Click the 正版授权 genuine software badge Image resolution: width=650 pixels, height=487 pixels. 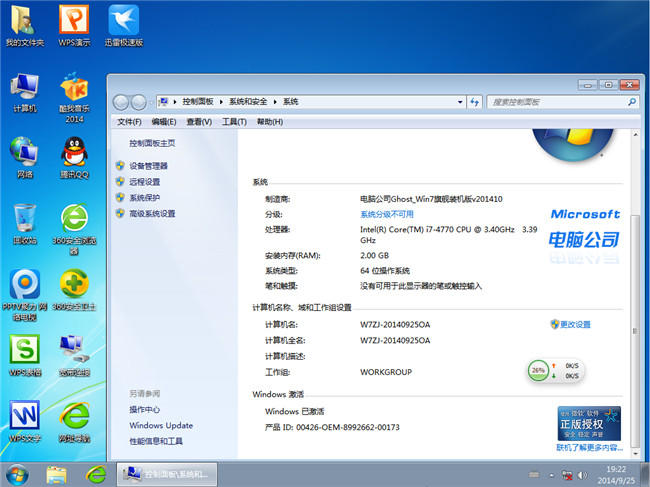(589, 424)
